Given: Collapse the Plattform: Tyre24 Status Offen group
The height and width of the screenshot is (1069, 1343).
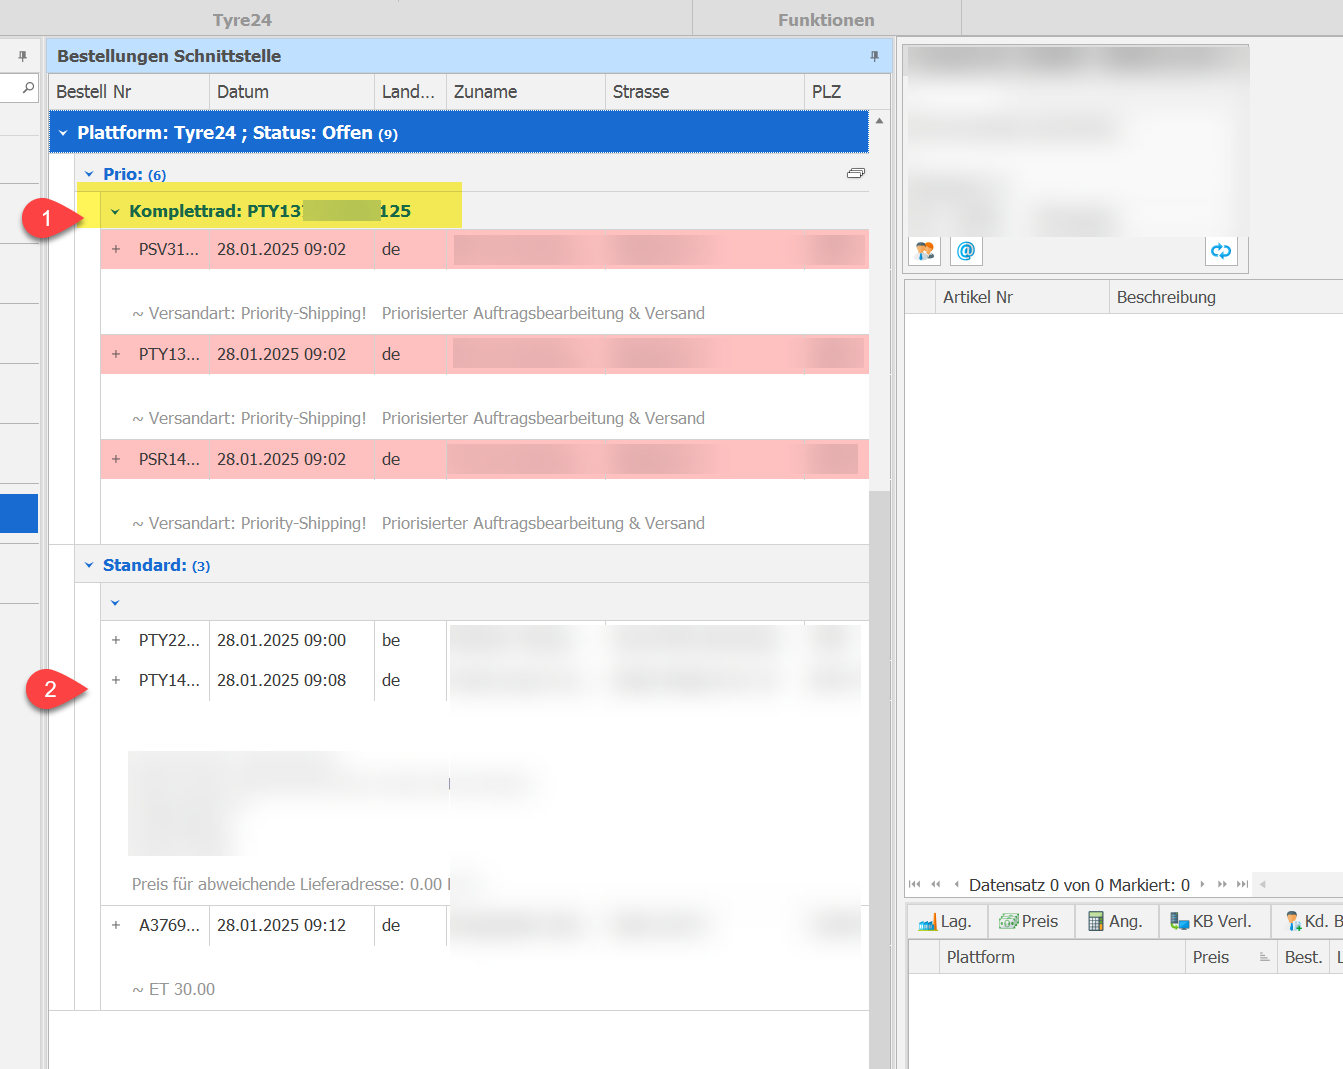Looking at the screenshot, I should pyautogui.click(x=63, y=133).
